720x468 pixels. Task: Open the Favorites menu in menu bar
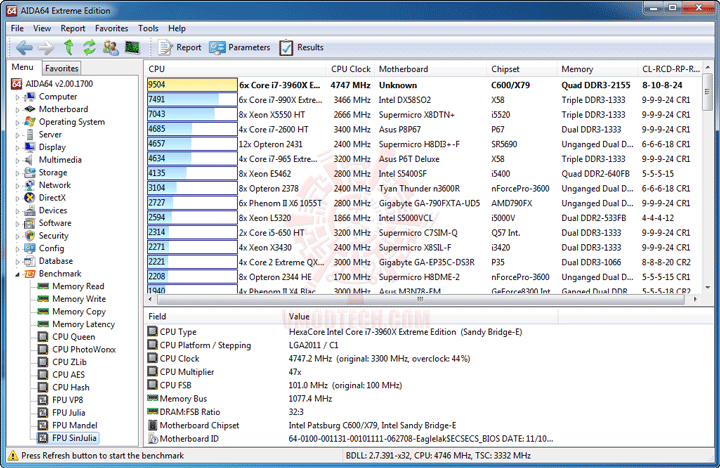click(112, 28)
